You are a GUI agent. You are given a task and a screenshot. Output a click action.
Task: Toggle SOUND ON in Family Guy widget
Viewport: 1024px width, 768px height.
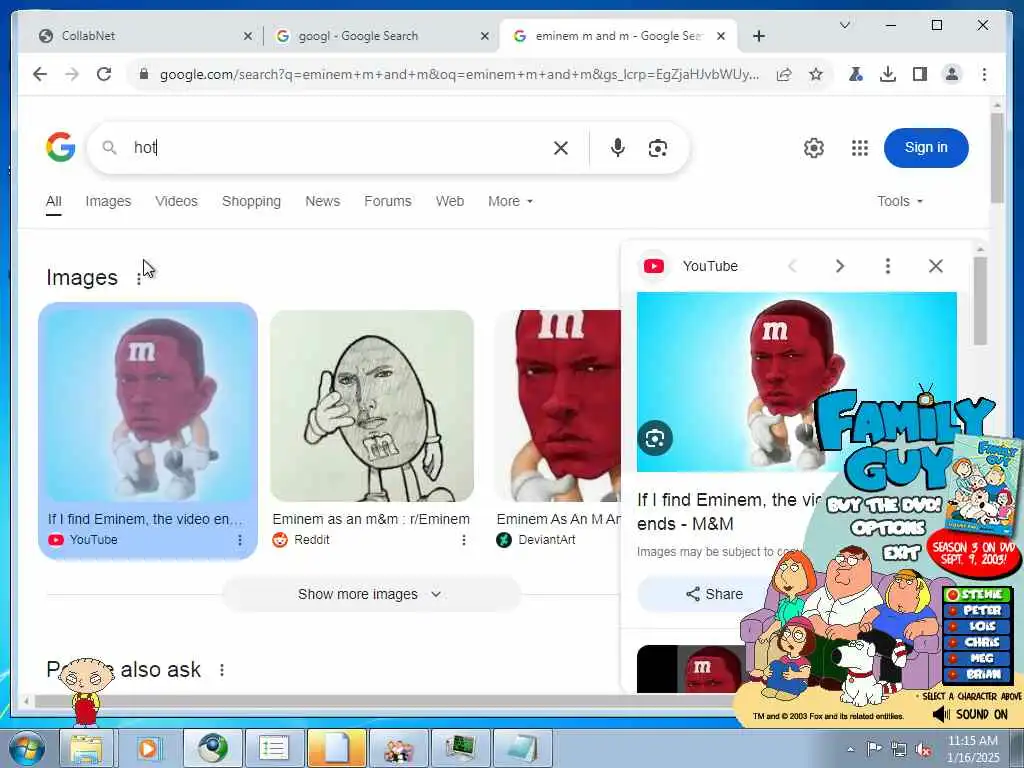pos(970,714)
